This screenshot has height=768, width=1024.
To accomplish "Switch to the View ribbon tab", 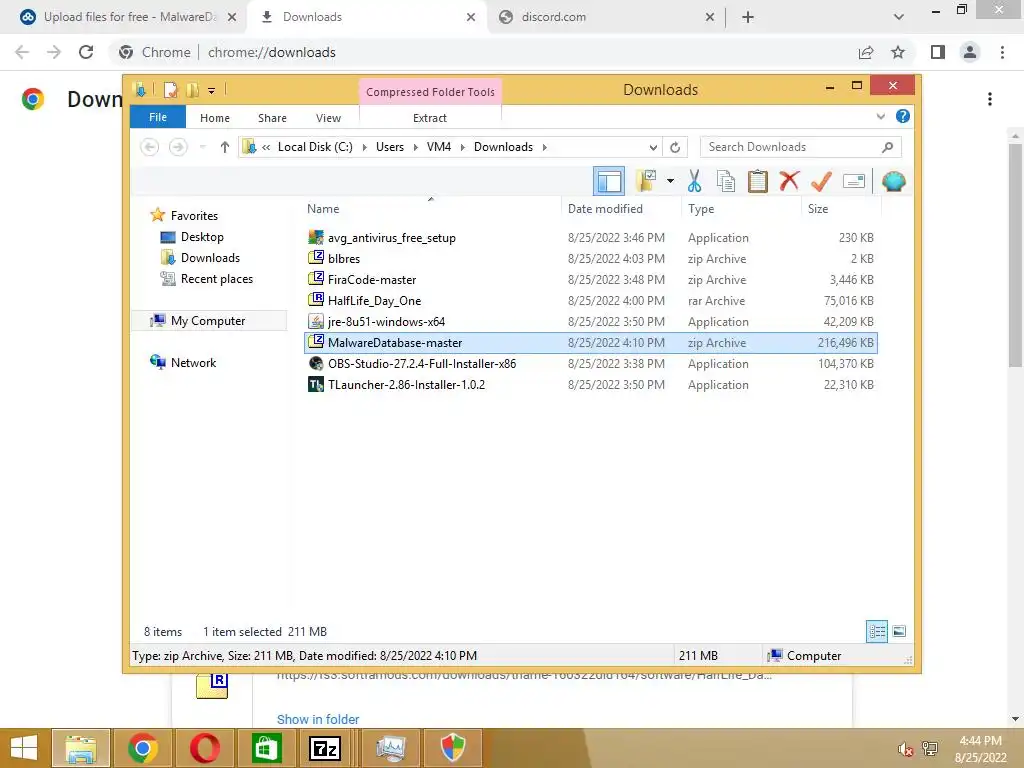I will point(328,118).
